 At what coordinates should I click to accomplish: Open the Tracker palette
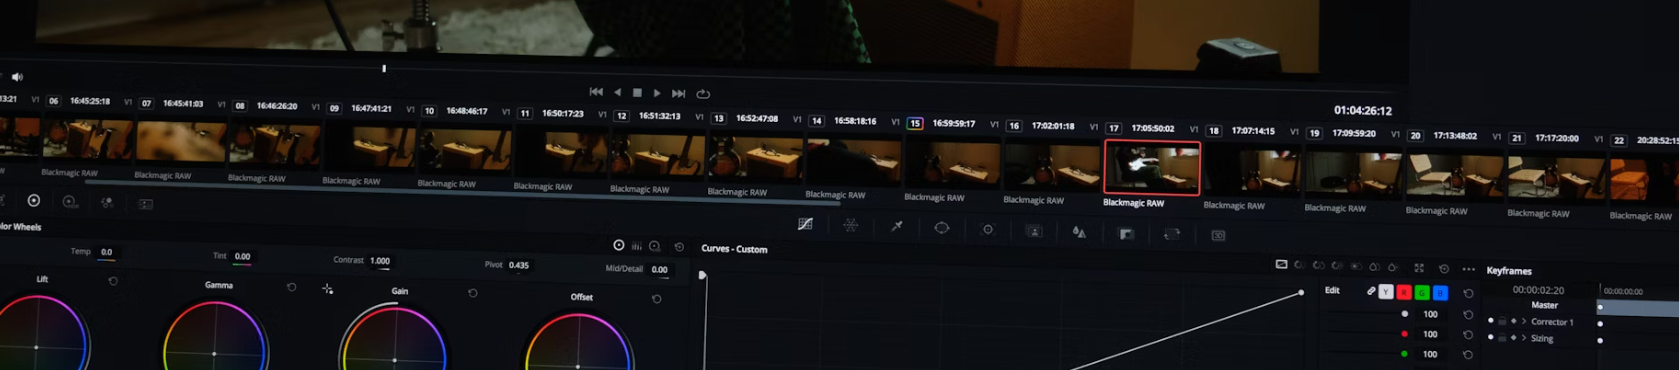tap(988, 229)
